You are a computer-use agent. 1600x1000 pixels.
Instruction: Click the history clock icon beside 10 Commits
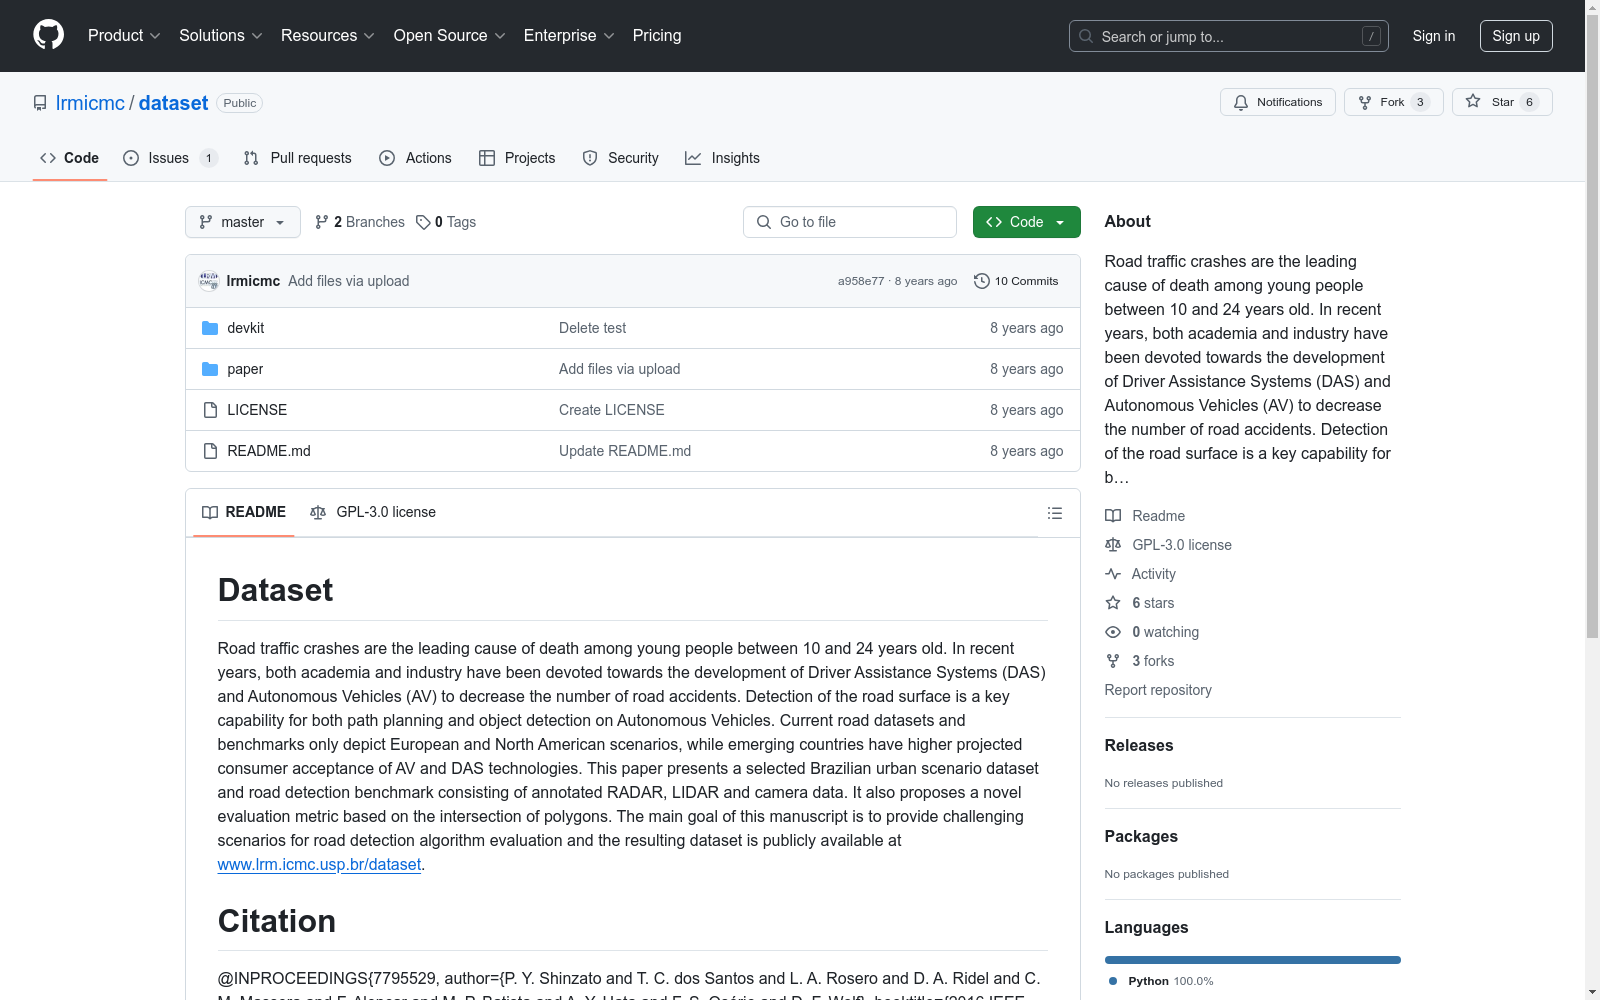(982, 281)
